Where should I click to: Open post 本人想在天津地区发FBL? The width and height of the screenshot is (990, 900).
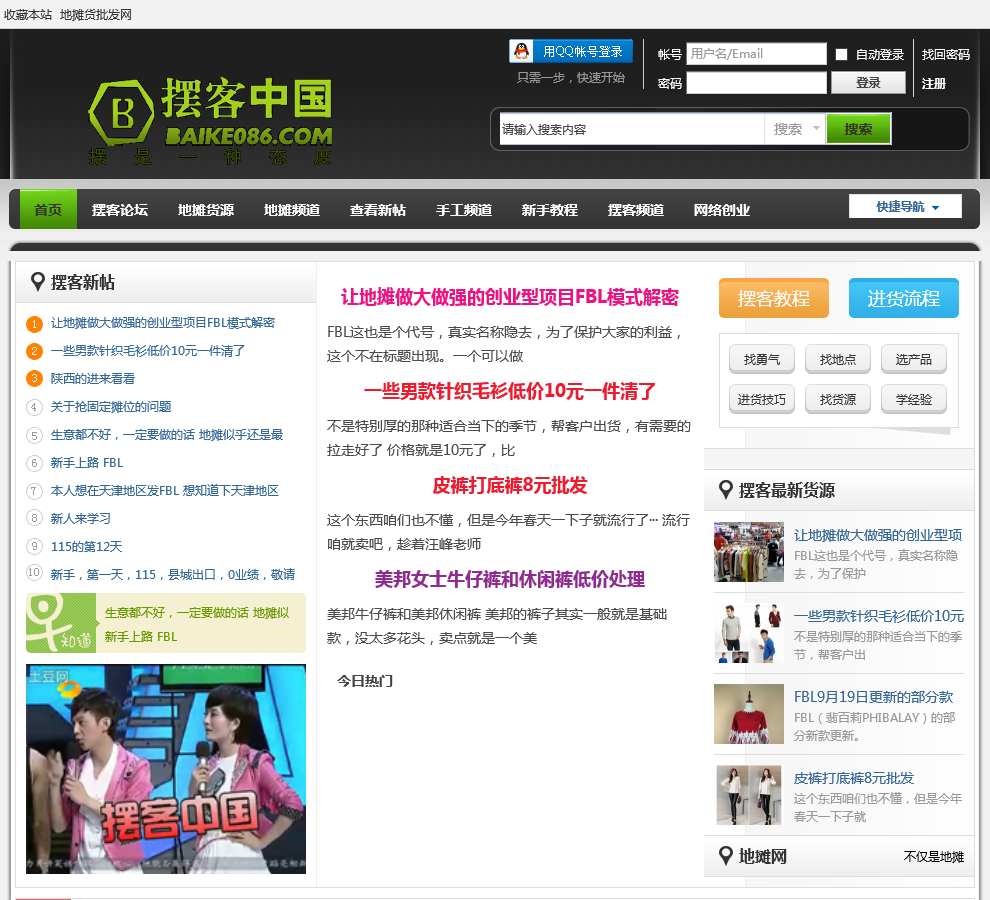[165, 490]
